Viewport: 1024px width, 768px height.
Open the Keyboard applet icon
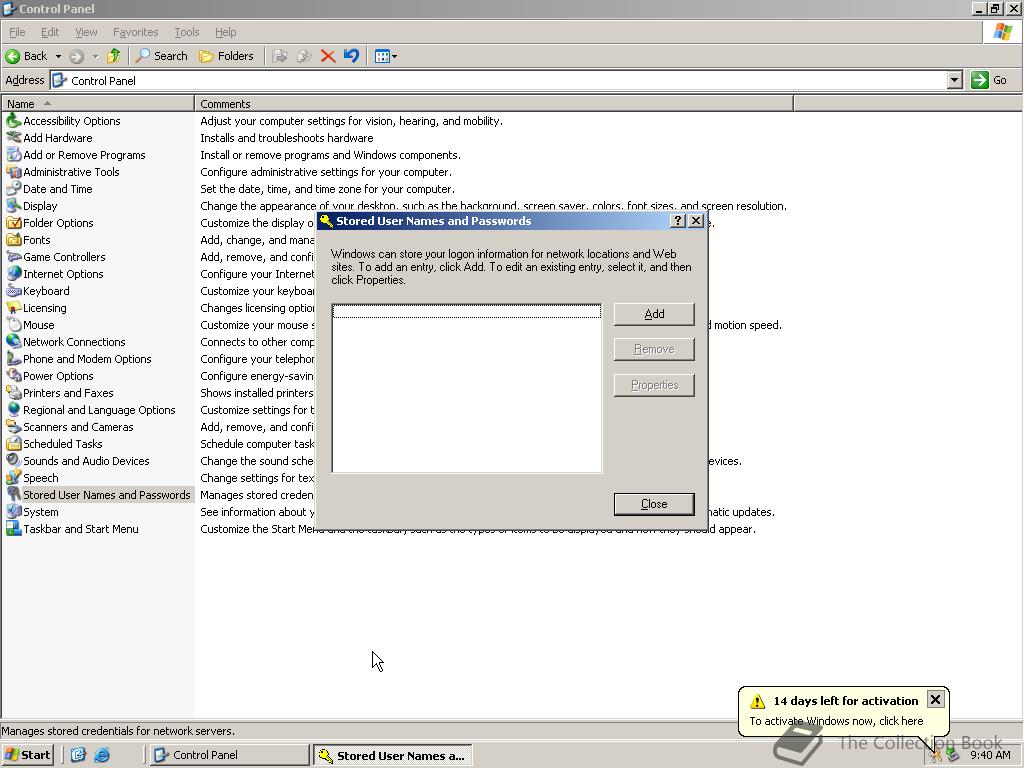coord(14,291)
